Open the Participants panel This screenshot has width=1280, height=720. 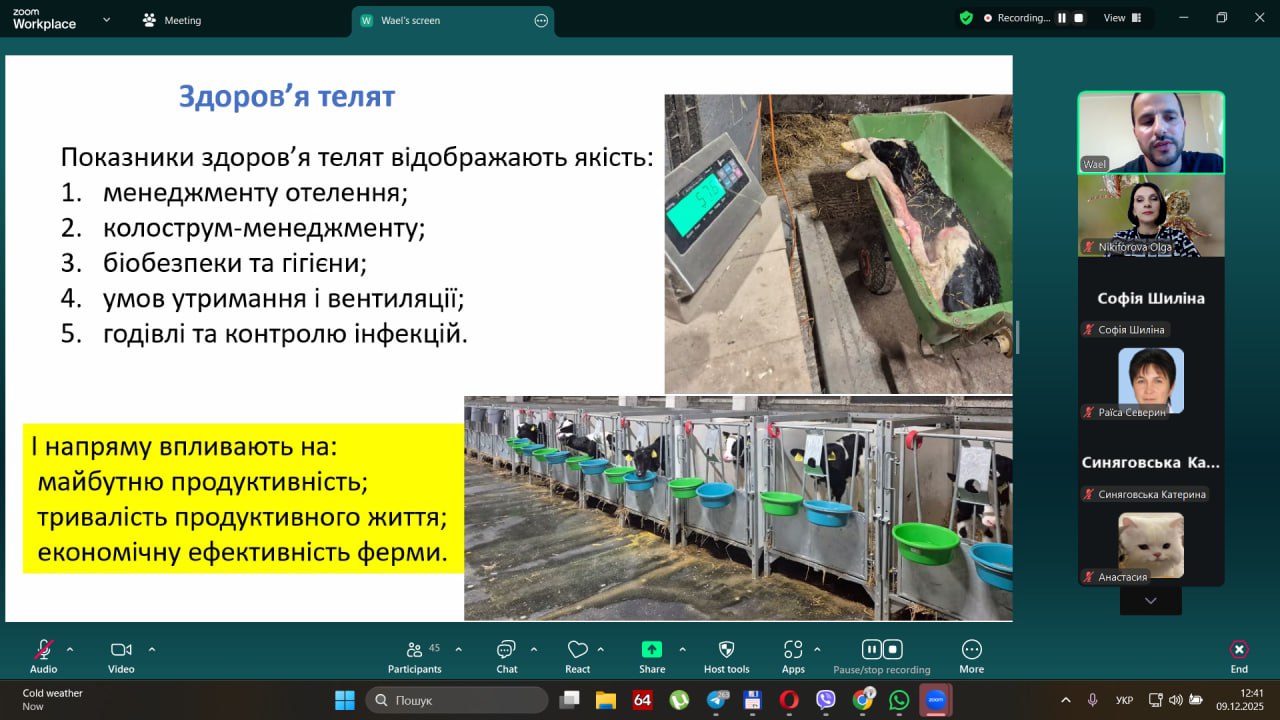tap(414, 651)
